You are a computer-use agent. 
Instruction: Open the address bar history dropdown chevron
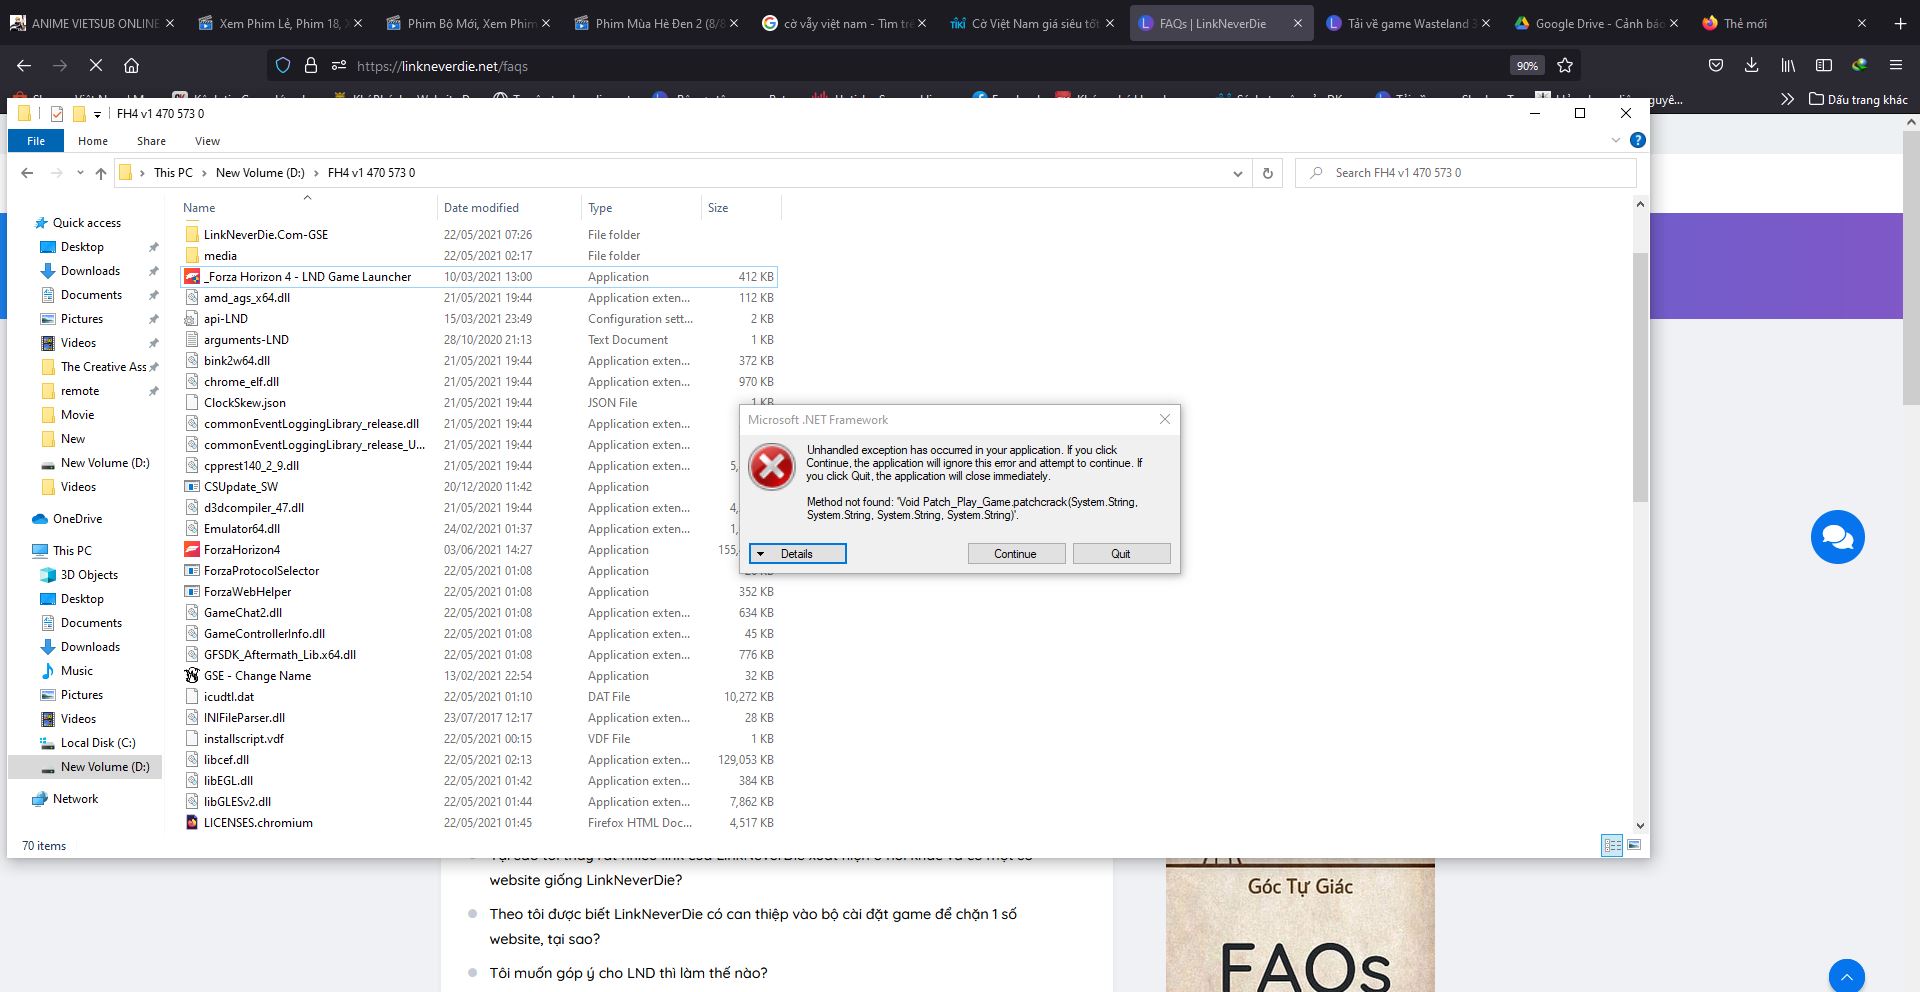(1238, 173)
